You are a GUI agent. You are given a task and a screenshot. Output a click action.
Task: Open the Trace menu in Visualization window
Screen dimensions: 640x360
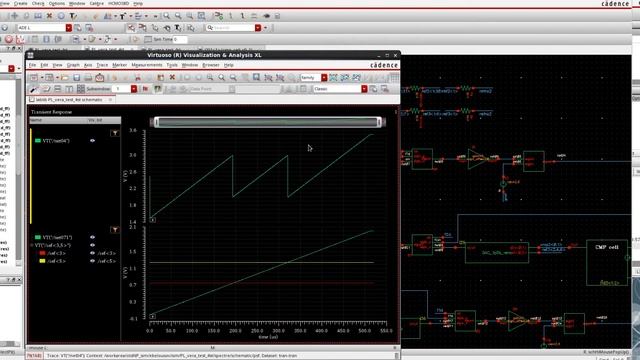pyautogui.click(x=102, y=65)
